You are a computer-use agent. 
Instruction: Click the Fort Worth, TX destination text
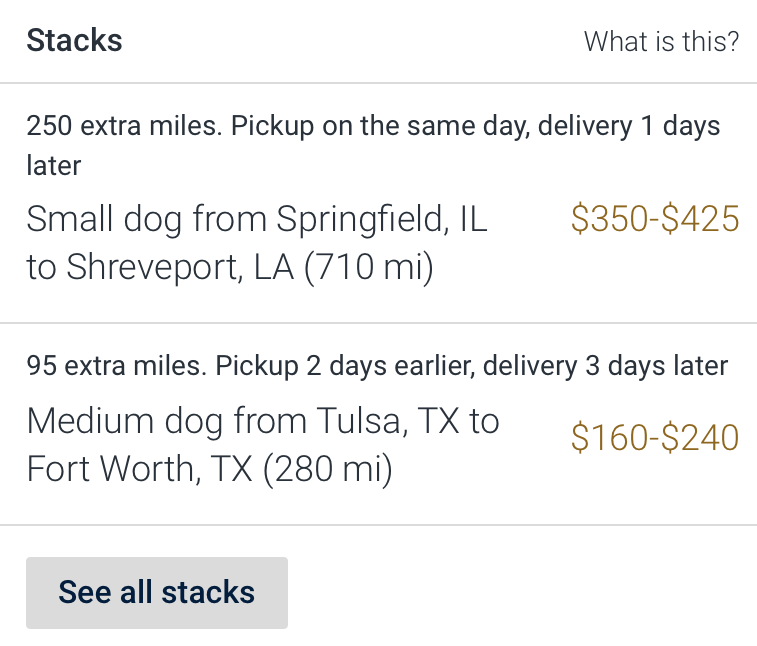pyautogui.click(x=140, y=469)
